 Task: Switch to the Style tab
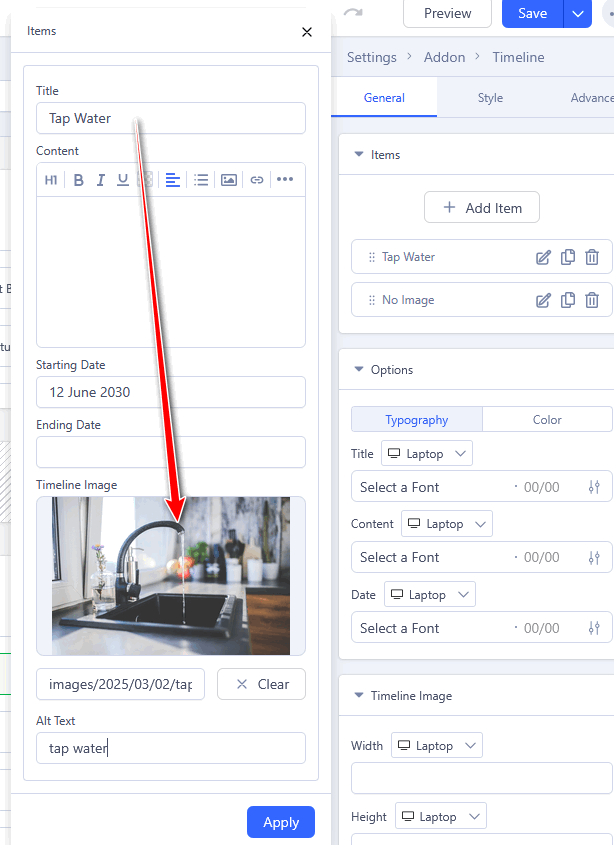[490, 98]
